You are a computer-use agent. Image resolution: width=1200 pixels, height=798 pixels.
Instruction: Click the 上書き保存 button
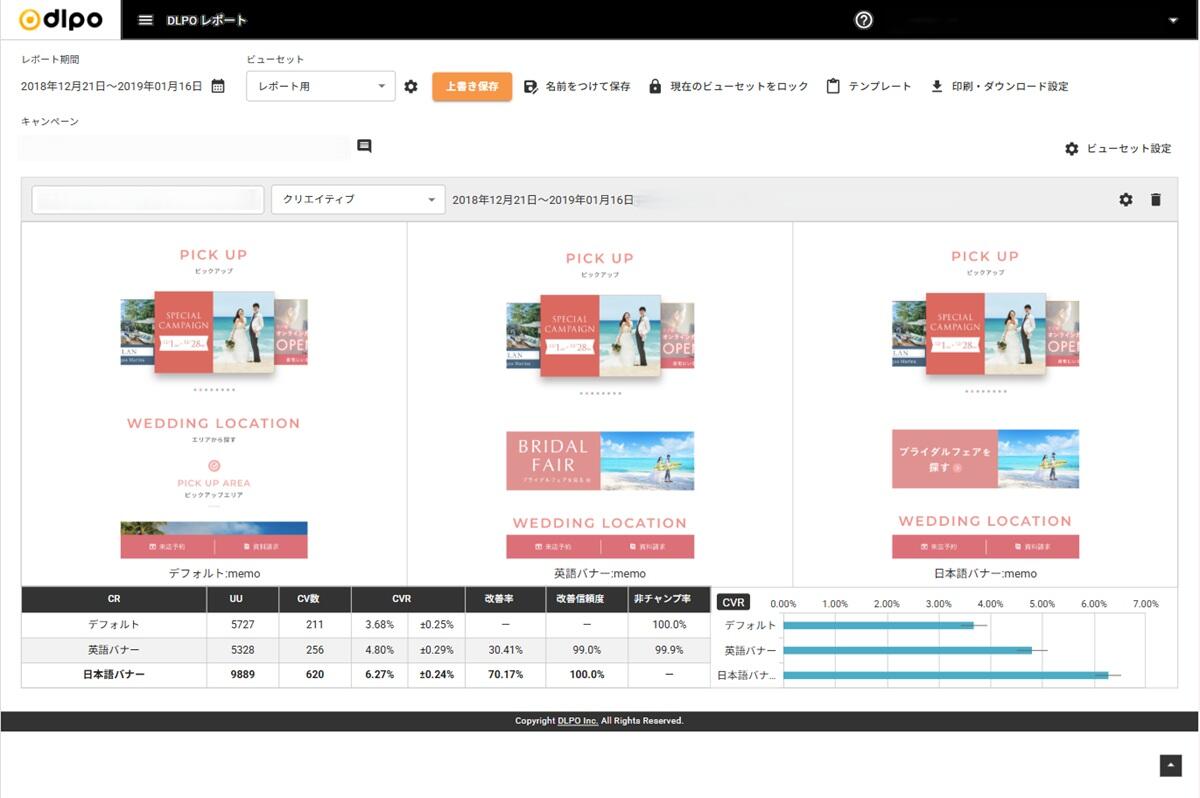(x=472, y=87)
